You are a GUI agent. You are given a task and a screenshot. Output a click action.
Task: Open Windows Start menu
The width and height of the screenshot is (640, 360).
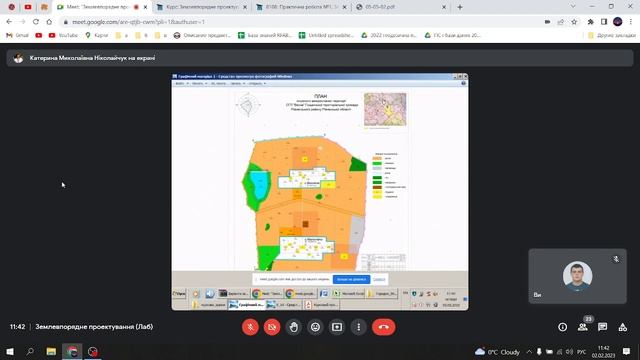10,351
